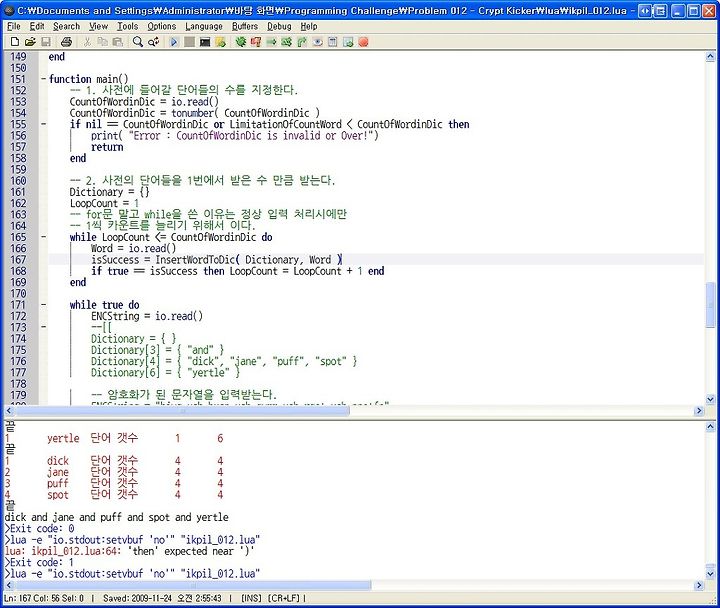Click line number 167 in the margin

pos(18,260)
